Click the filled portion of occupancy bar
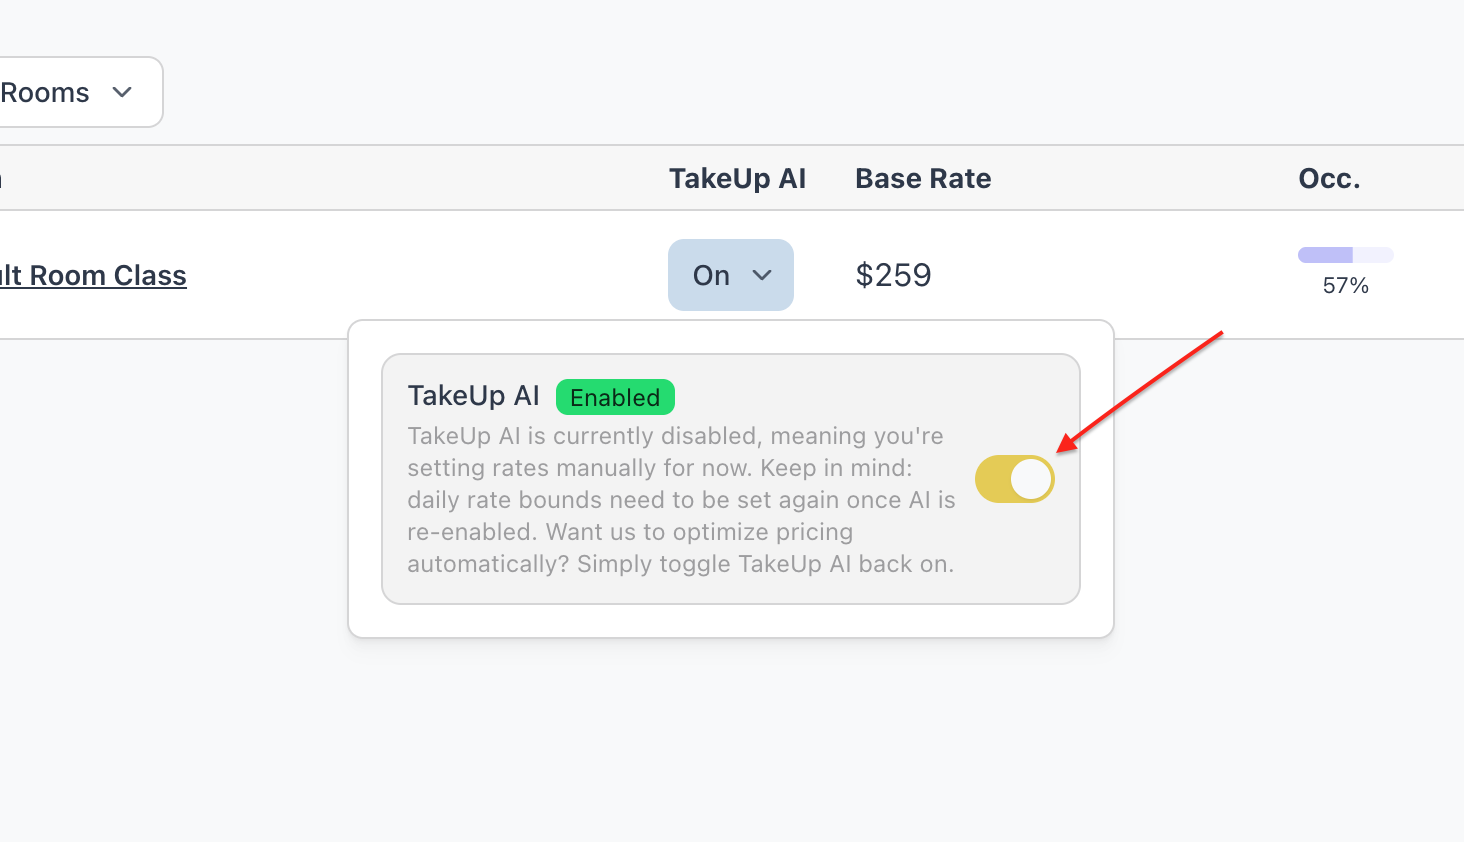This screenshot has width=1464, height=842. coord(1325,255)
